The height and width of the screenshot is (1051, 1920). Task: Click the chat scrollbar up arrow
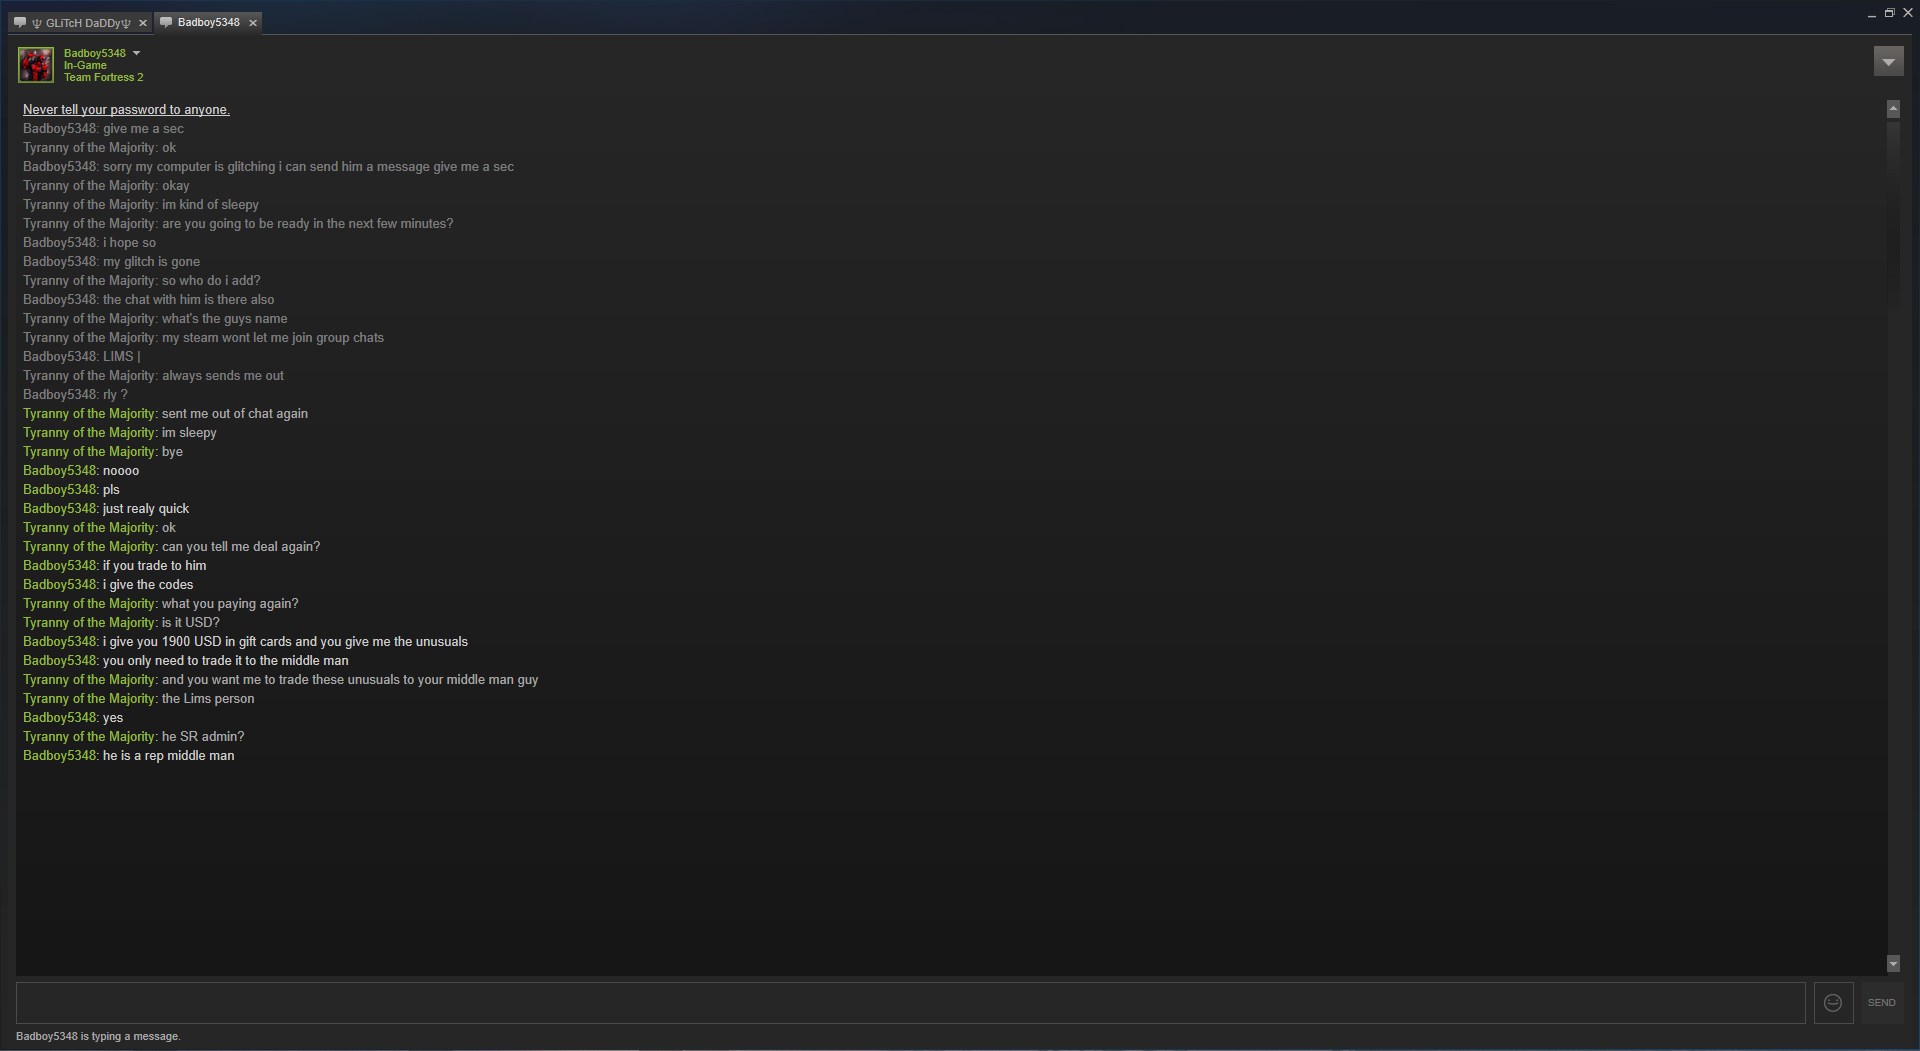(x=1893, y=109)
